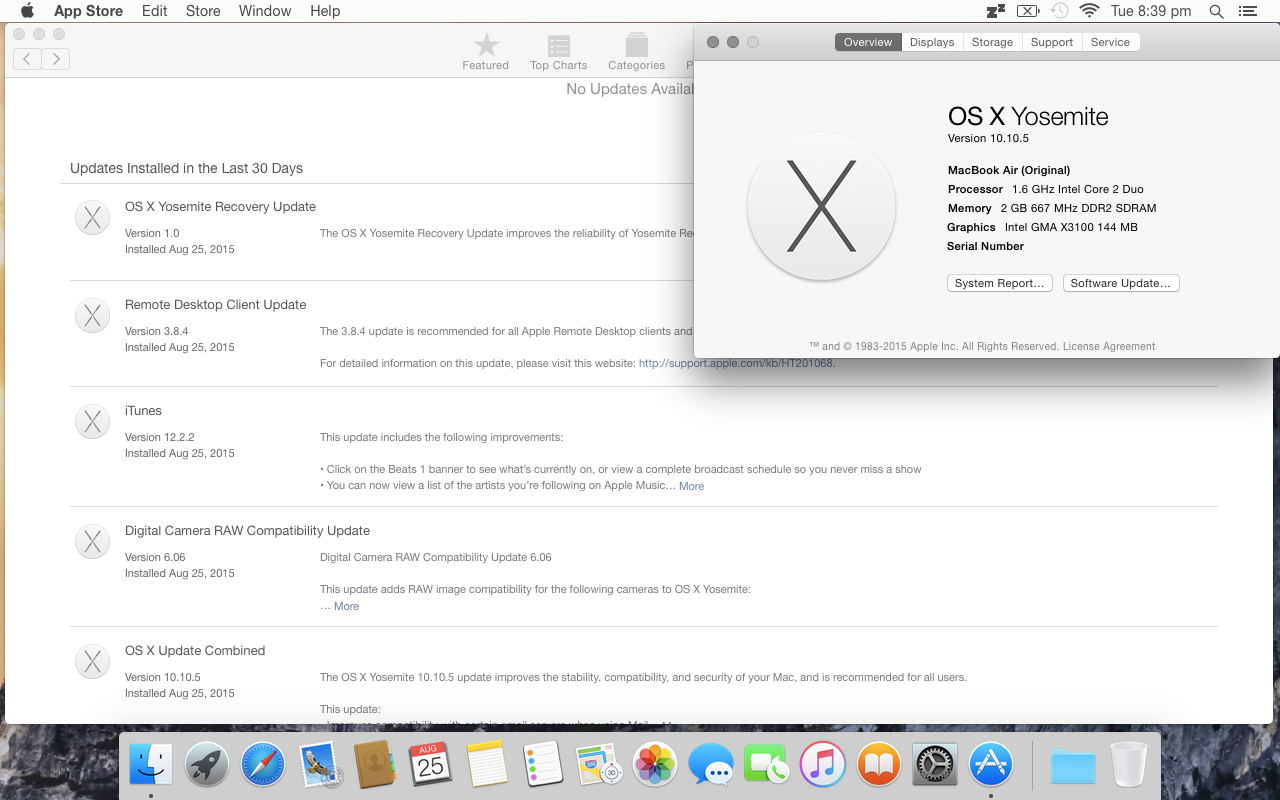Go forward in App Store
The height and width of the screenshot is (800, 1280).
pos(56,59)
